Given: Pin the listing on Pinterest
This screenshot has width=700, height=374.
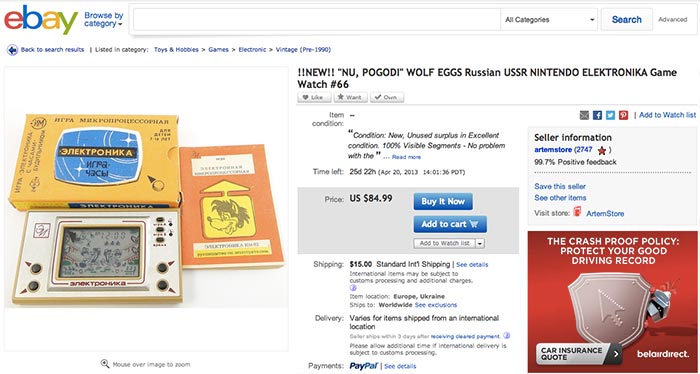Looking at the screenshot, I should (x=623, y=115).
